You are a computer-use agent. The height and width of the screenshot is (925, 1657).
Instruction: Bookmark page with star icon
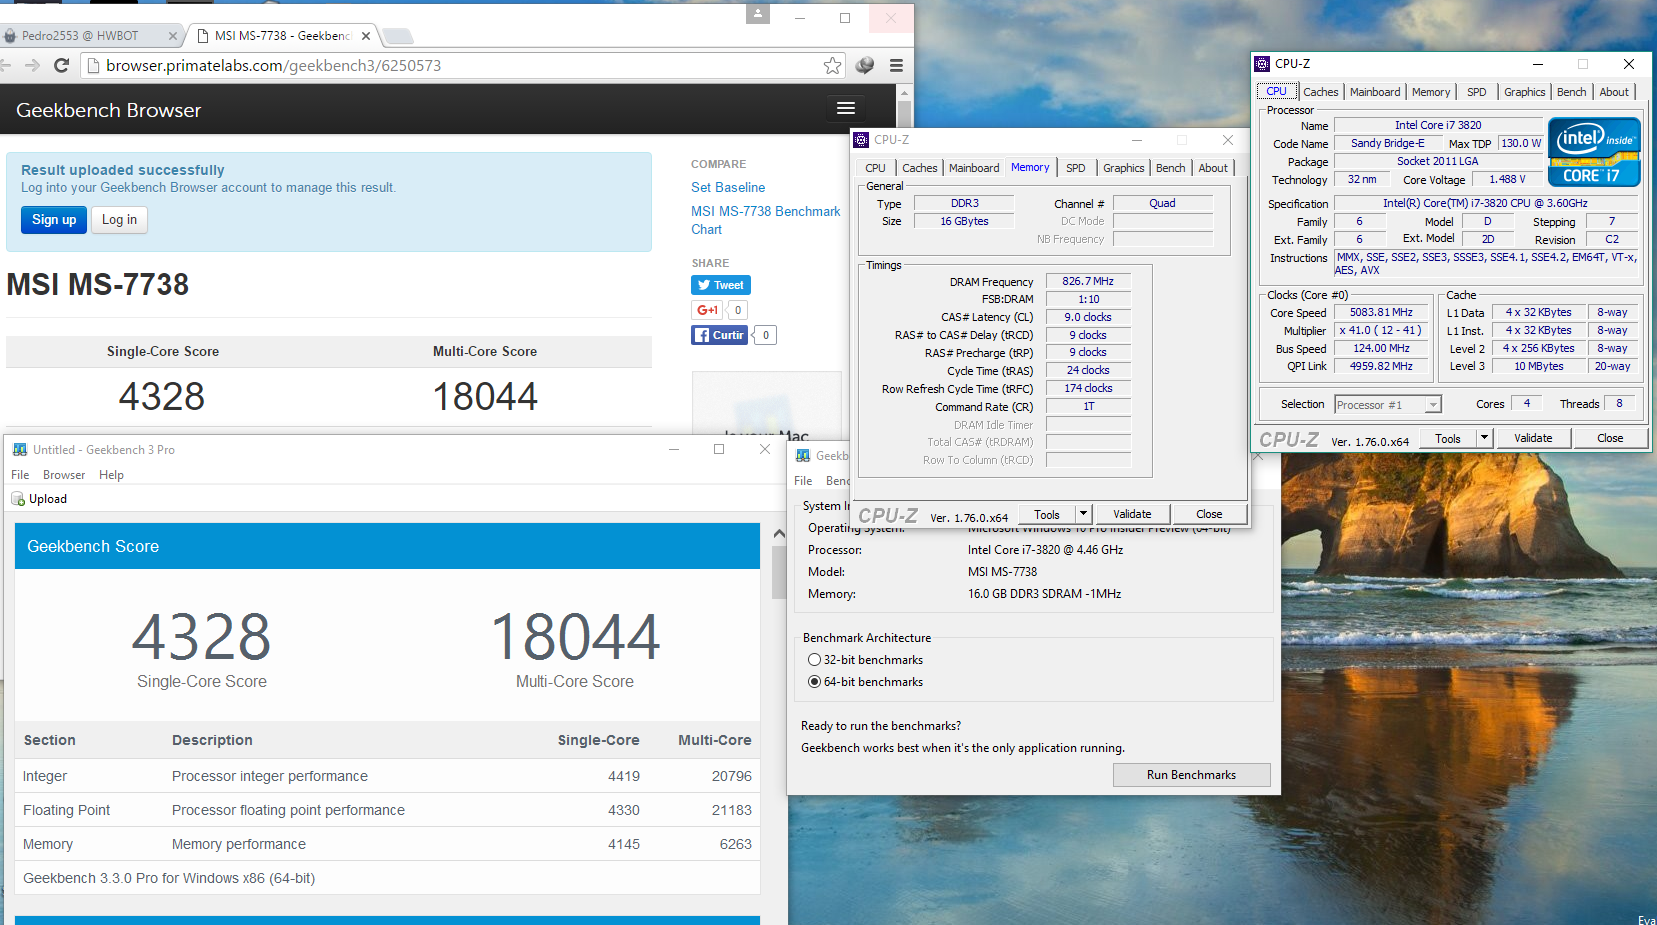832,65
